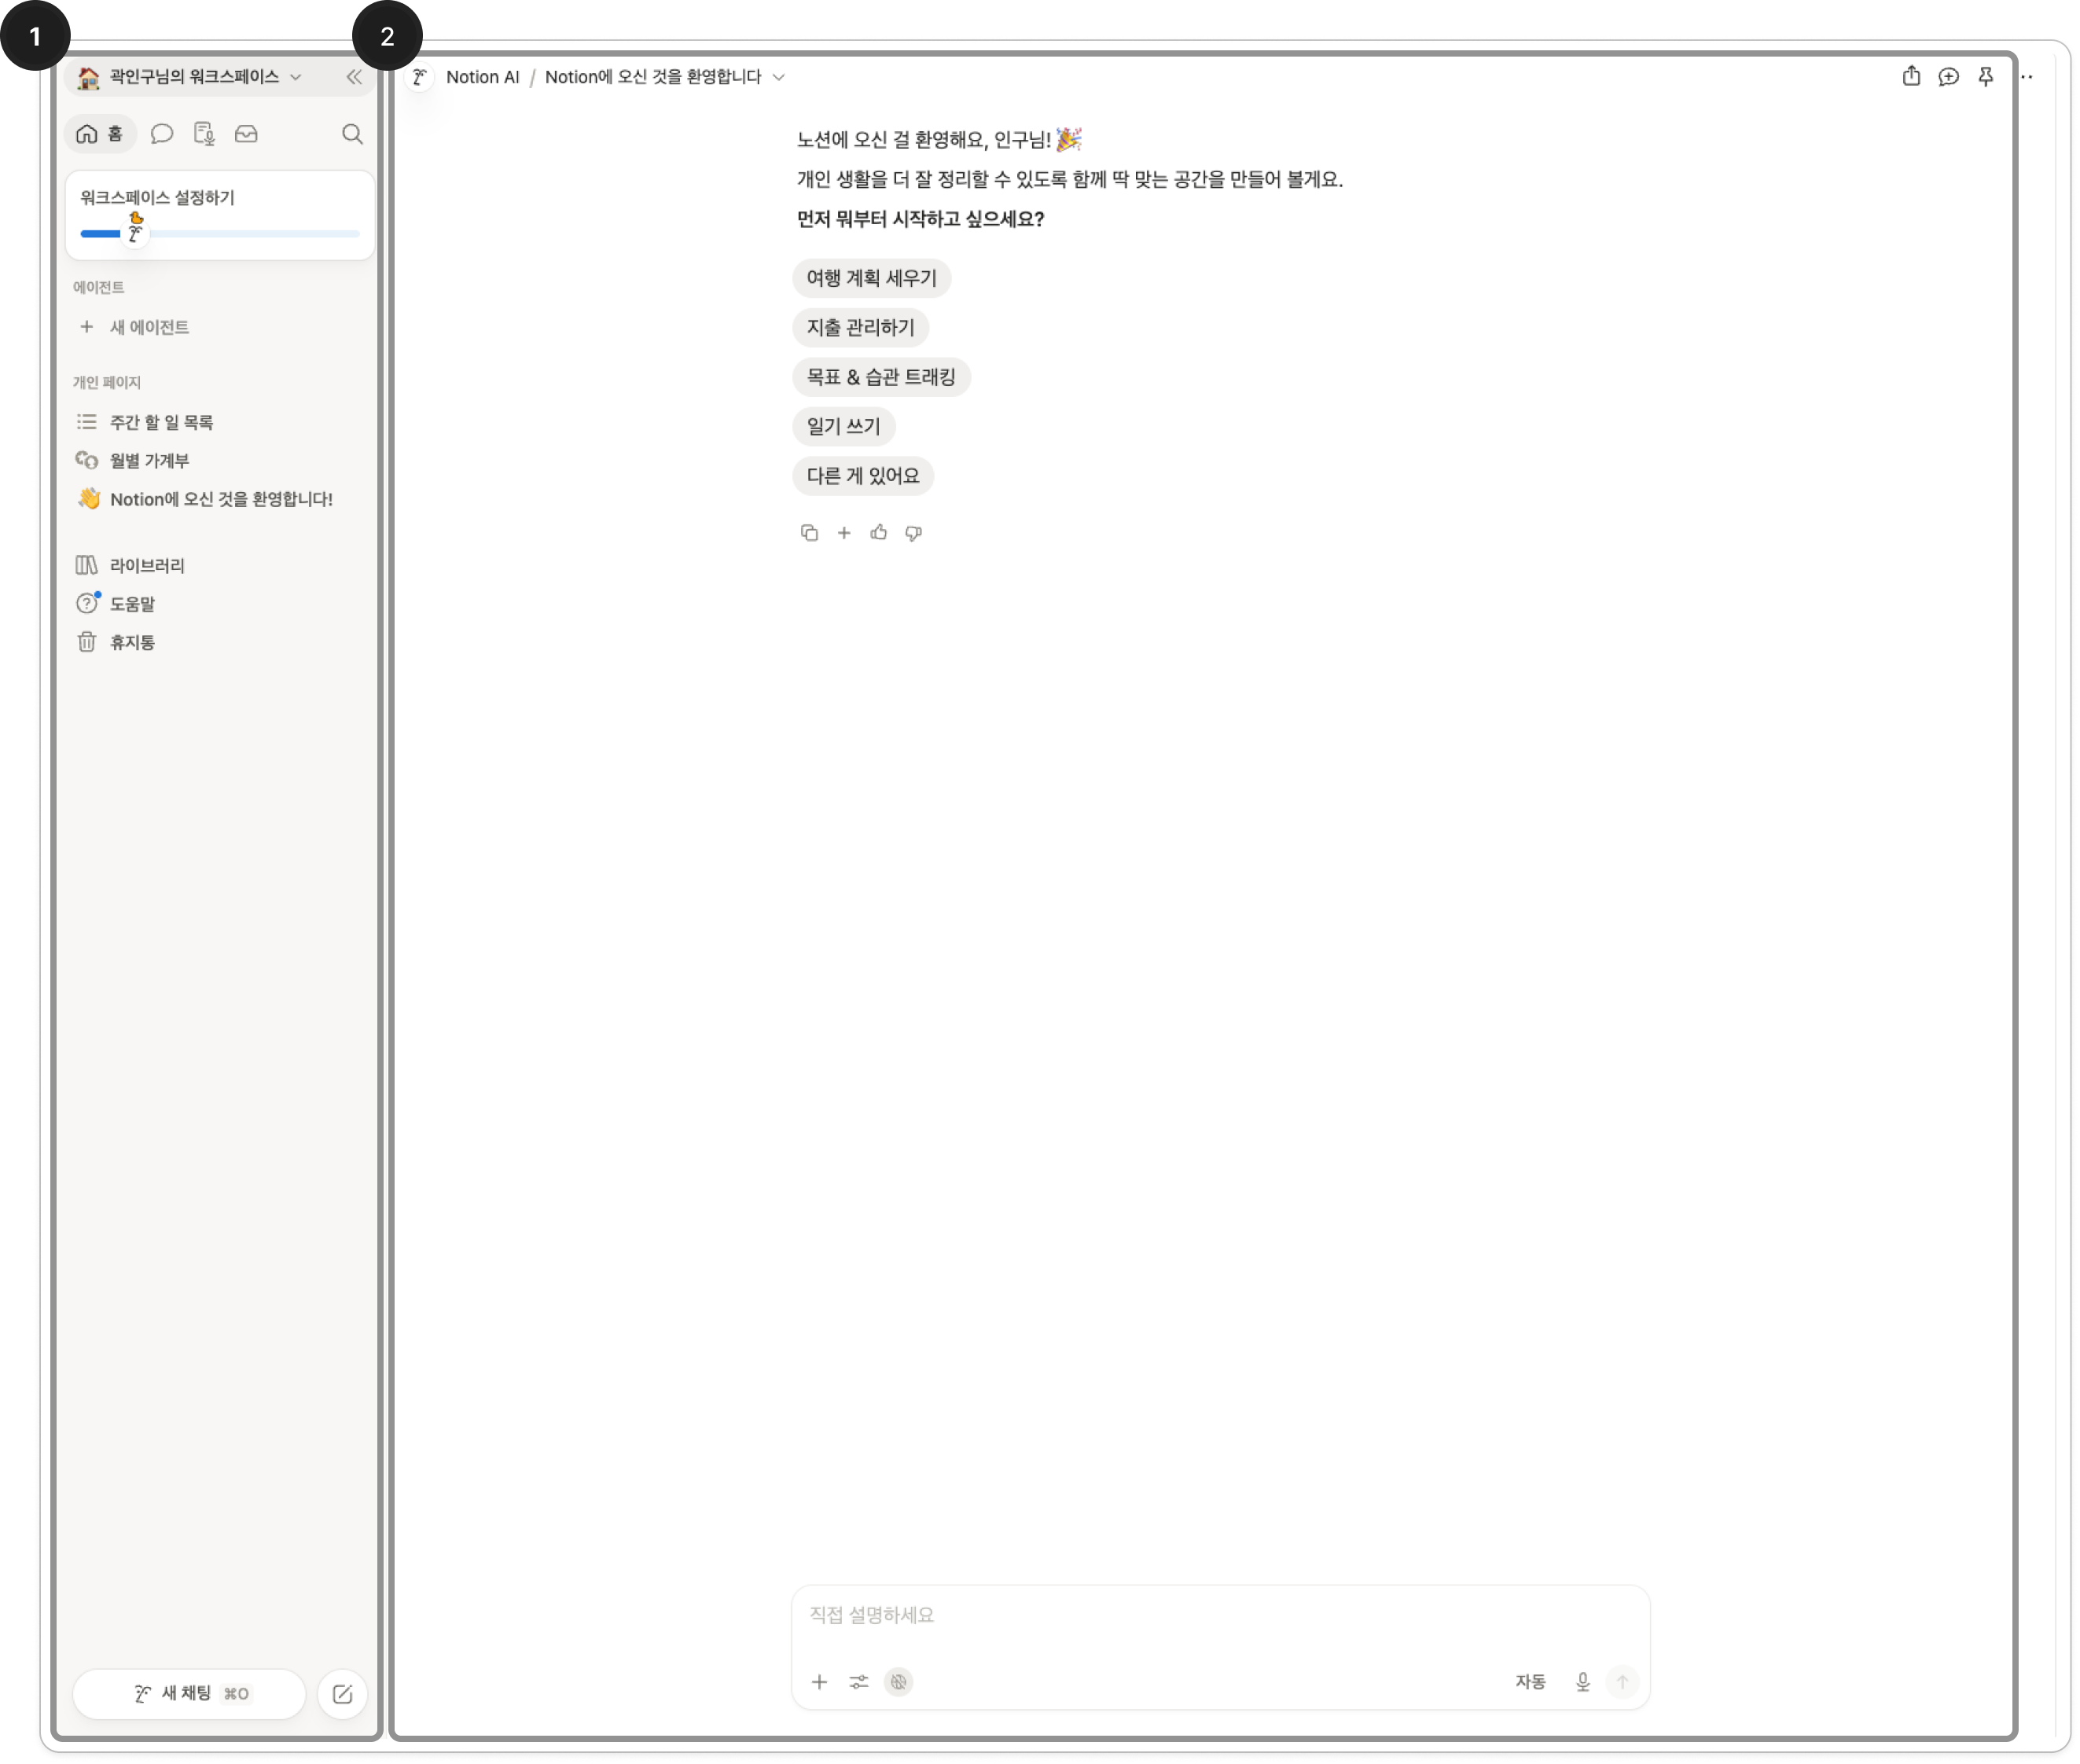Choose the 목표 & 습관 트래킹 suggestion
Screen dimensions: 2080x1764
click(x=881, y=377)
